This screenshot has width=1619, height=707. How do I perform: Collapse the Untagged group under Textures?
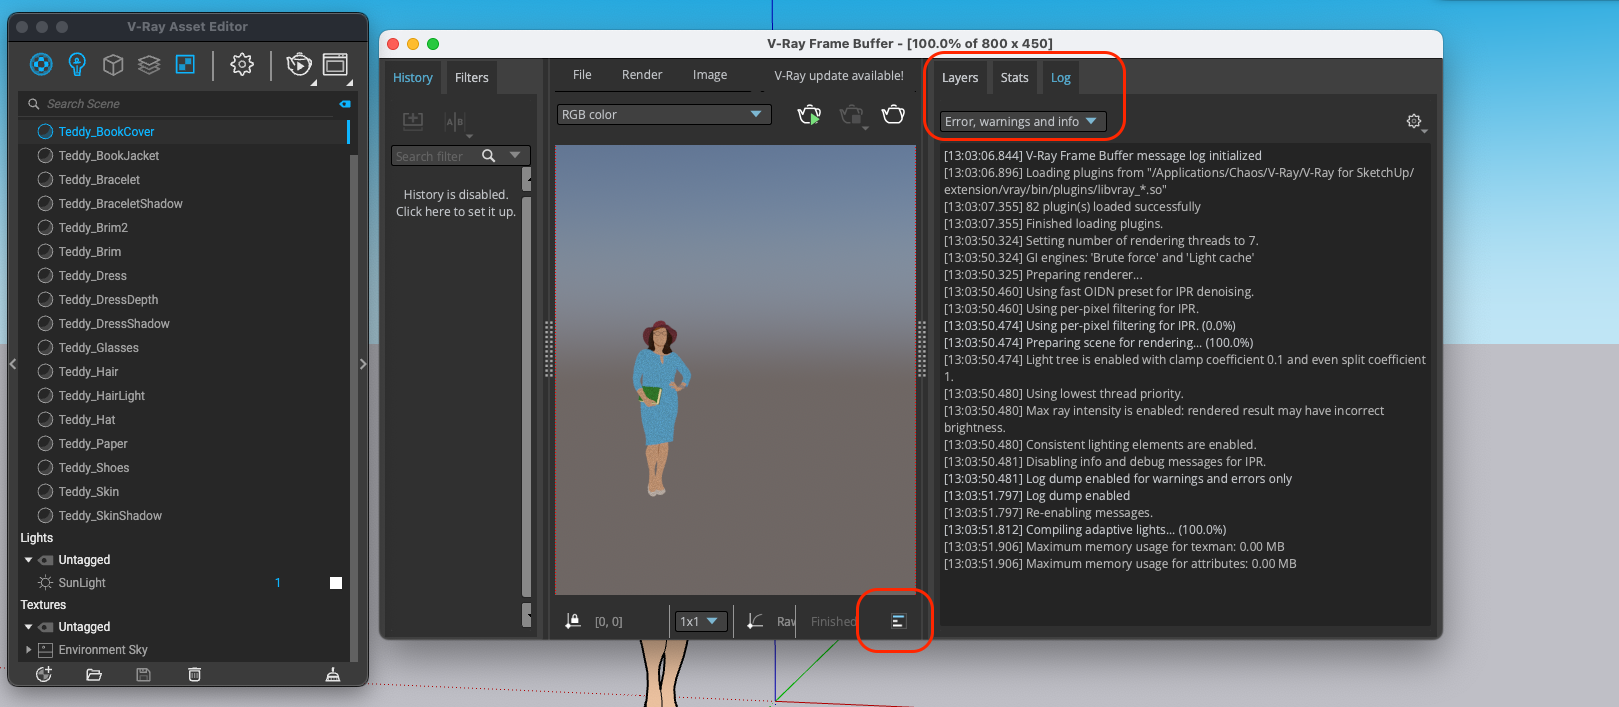[28, 627]
